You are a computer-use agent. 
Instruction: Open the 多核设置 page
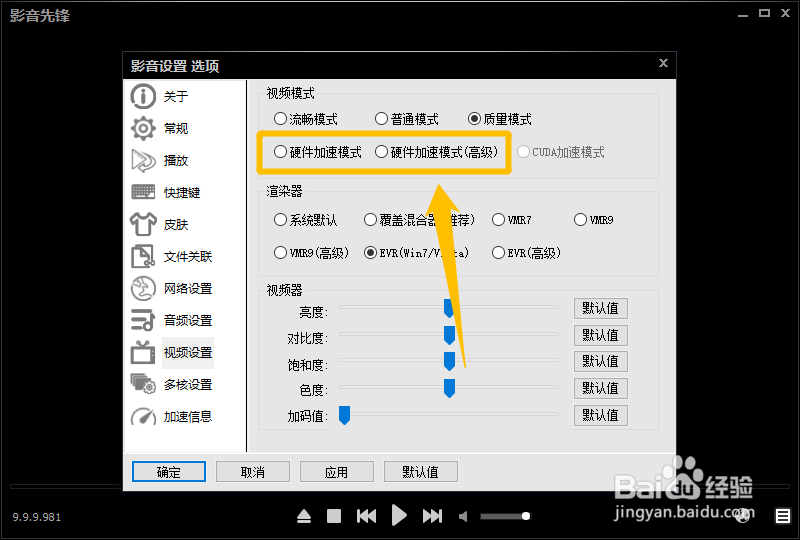pos(187,384)
